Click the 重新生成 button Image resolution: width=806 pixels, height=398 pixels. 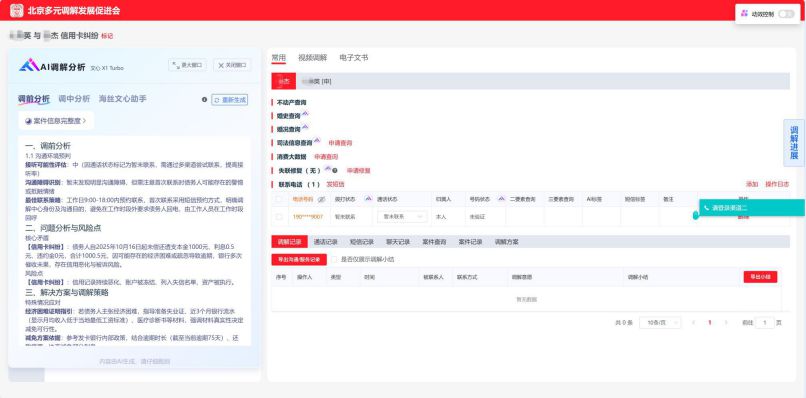pyautogui.click(x=230, y=100)
